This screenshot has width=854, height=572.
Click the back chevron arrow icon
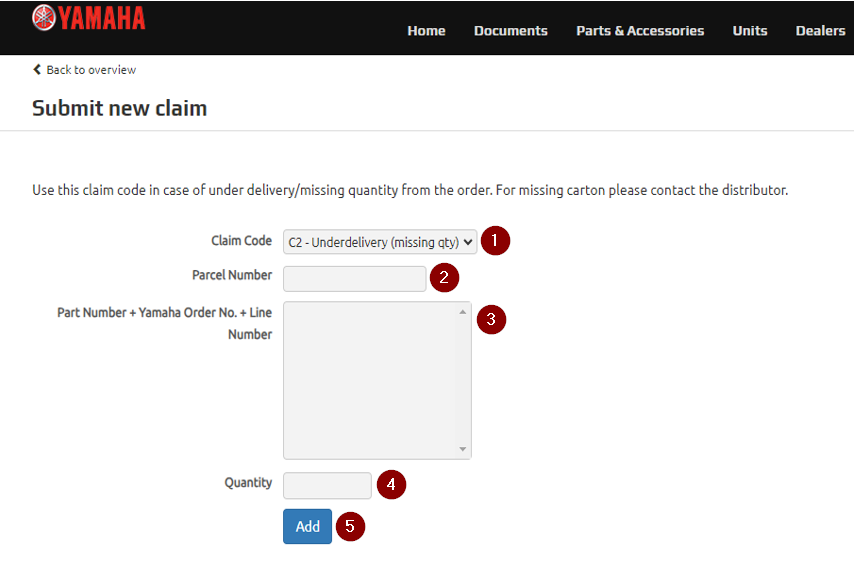pyautogui.click(x=37, y=69)
